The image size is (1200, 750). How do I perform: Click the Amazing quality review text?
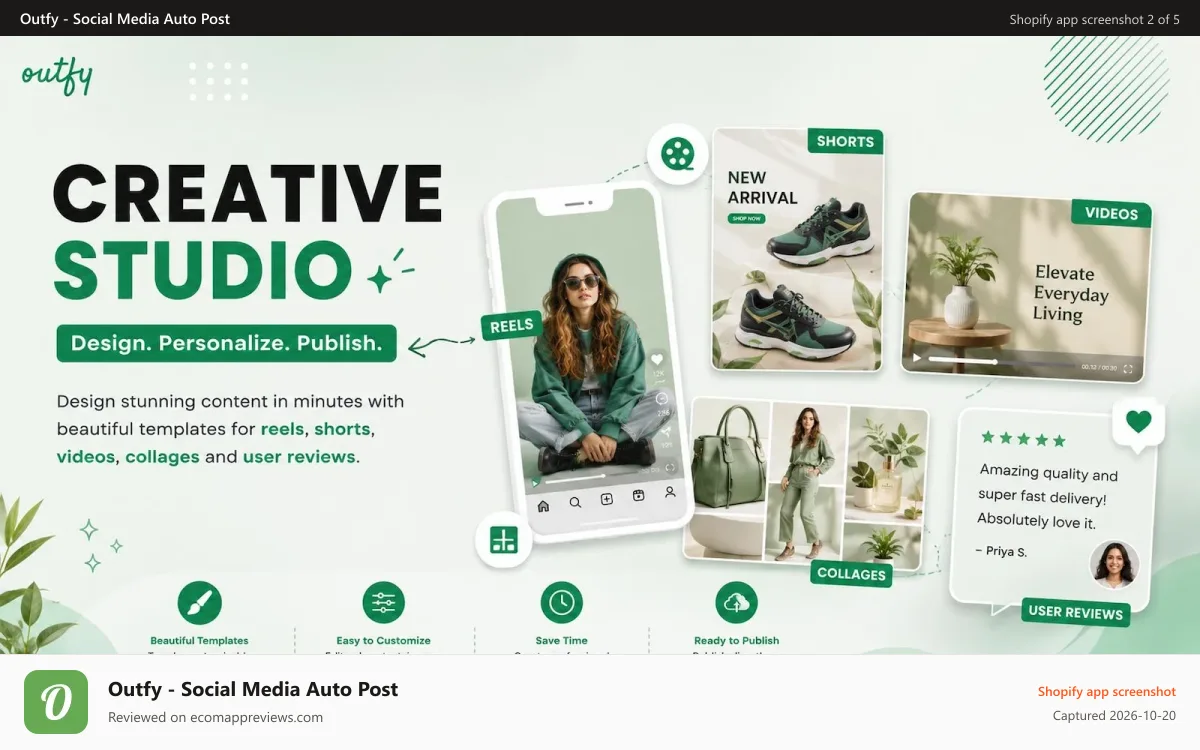1047,496
